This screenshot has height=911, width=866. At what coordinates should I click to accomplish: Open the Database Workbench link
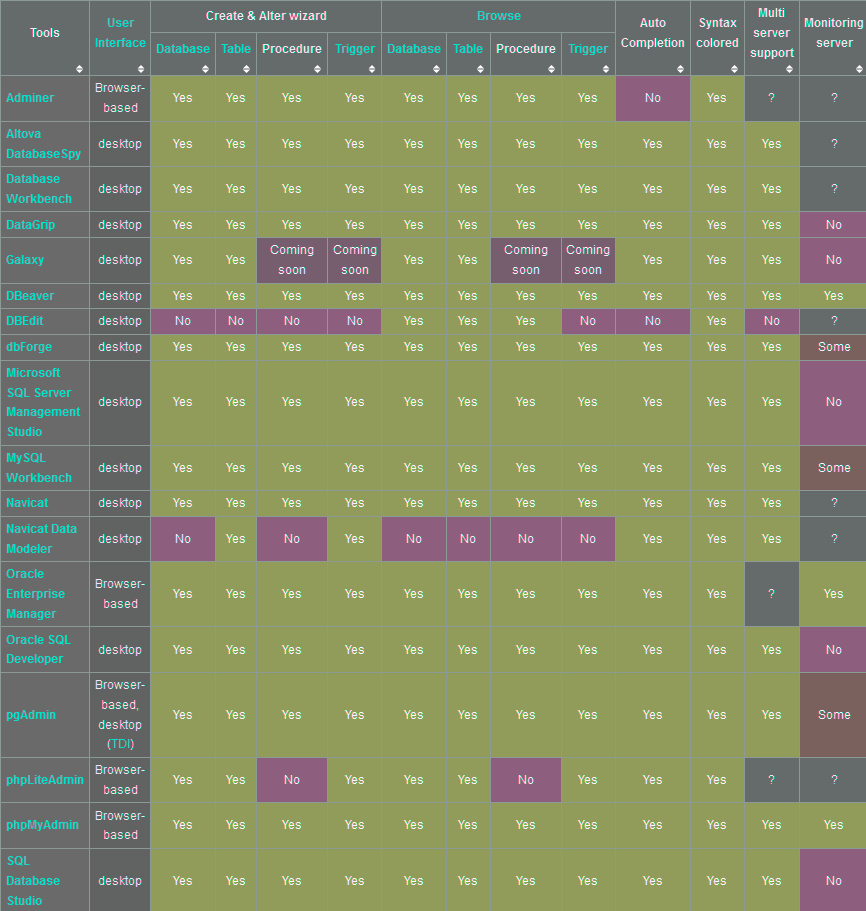39,189
